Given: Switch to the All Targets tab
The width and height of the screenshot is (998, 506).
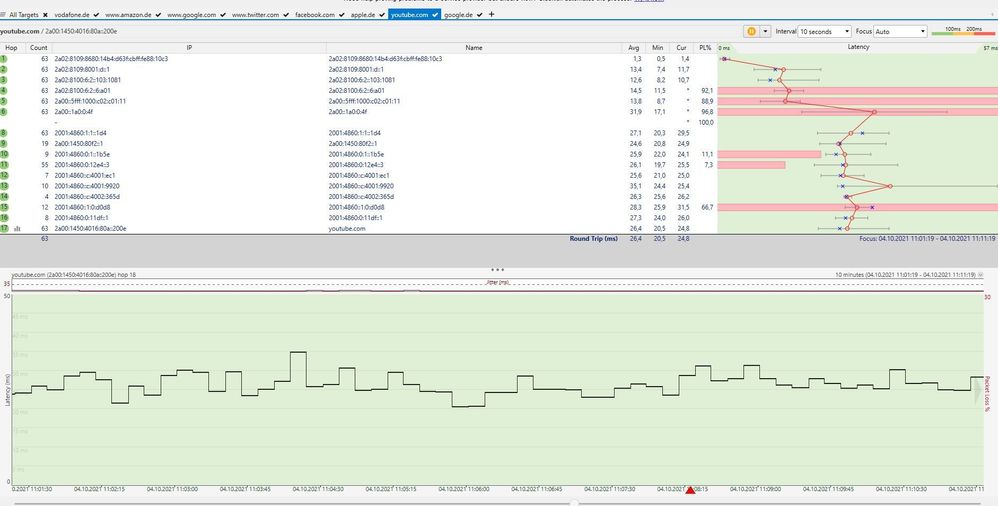Looking at the screenshot, I should click(x=24, y=15).
